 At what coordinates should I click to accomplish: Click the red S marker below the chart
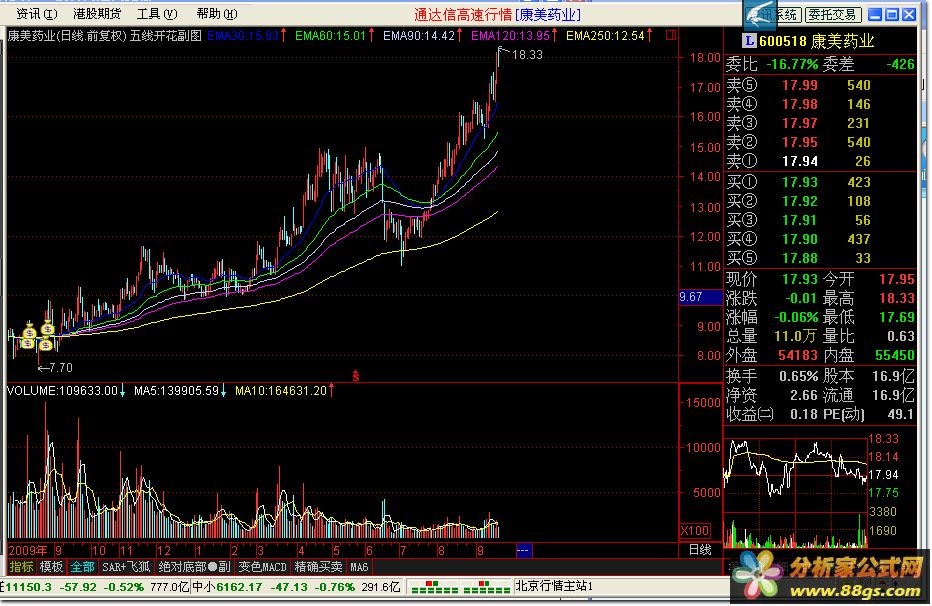pyautogui.click(x=355, y=376)
